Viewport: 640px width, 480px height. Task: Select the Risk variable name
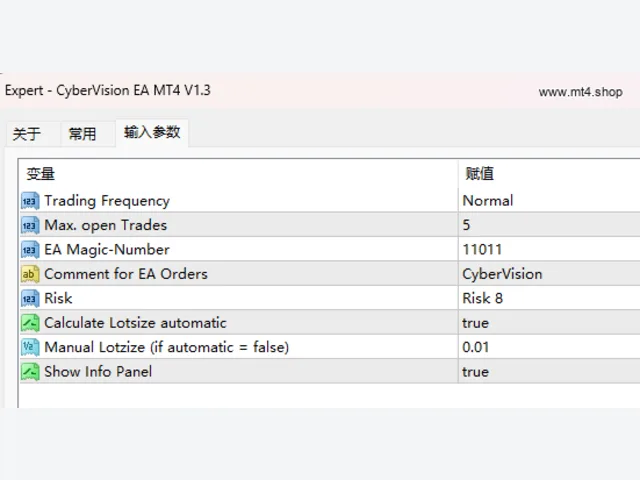pyautogui.click(x=58, y=298)
